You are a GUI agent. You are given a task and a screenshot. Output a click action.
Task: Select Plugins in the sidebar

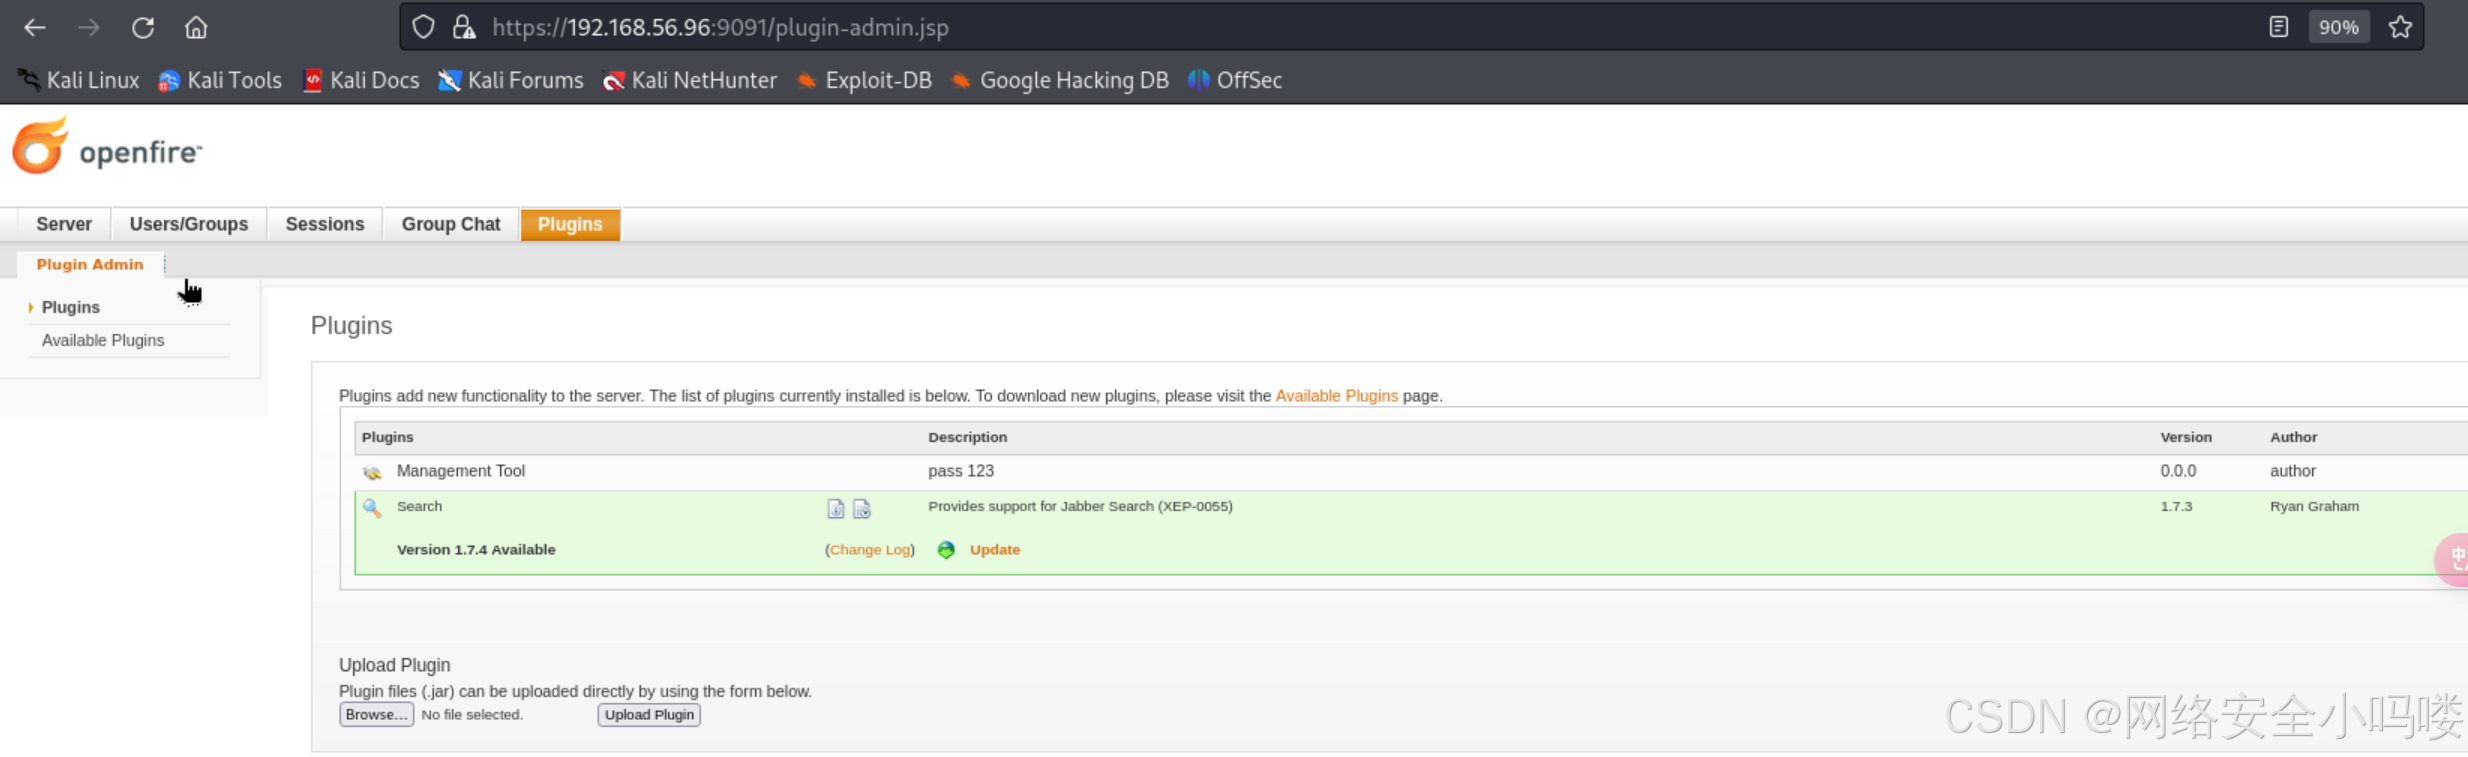(71, 307)
